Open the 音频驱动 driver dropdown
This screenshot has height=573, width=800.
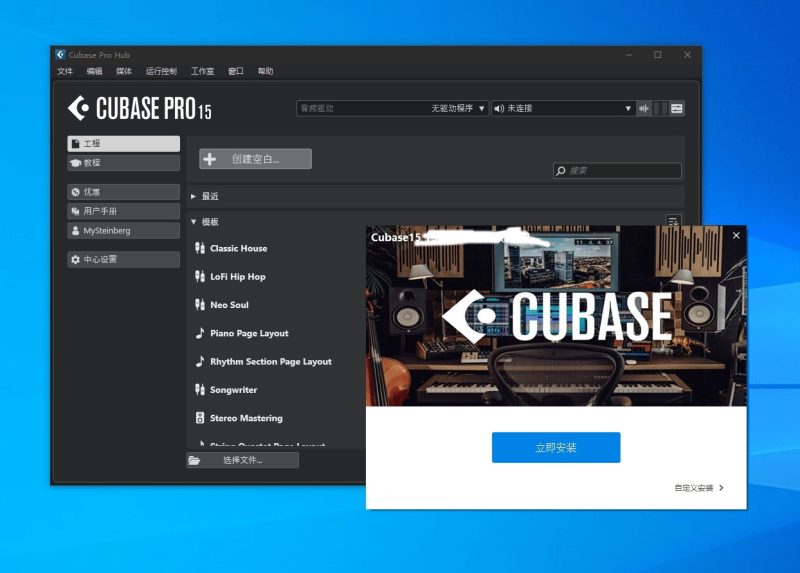pos(392,108)
